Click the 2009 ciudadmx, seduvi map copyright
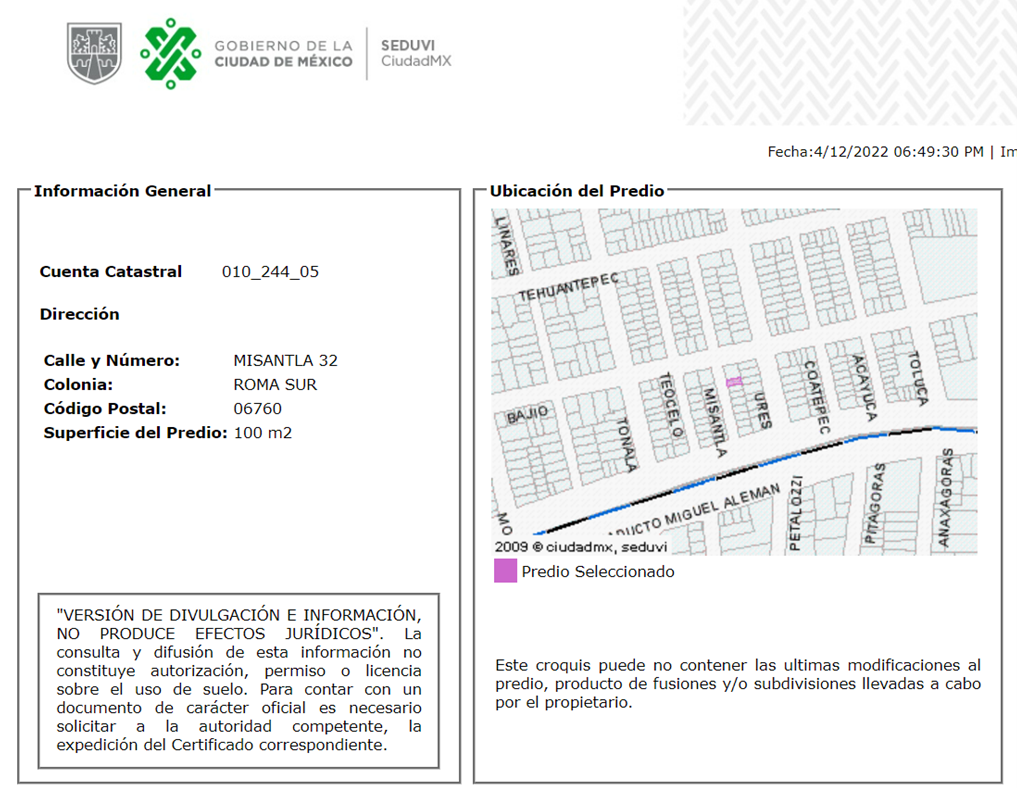Screen dimensions: 1017x788 click(x=581, y=547)
